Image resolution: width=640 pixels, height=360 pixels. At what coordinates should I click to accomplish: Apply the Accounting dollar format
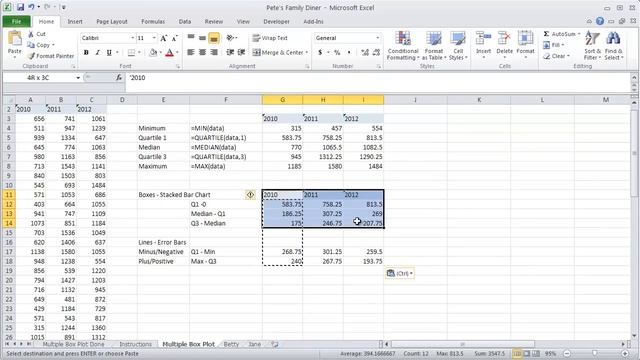click(320, 53)
